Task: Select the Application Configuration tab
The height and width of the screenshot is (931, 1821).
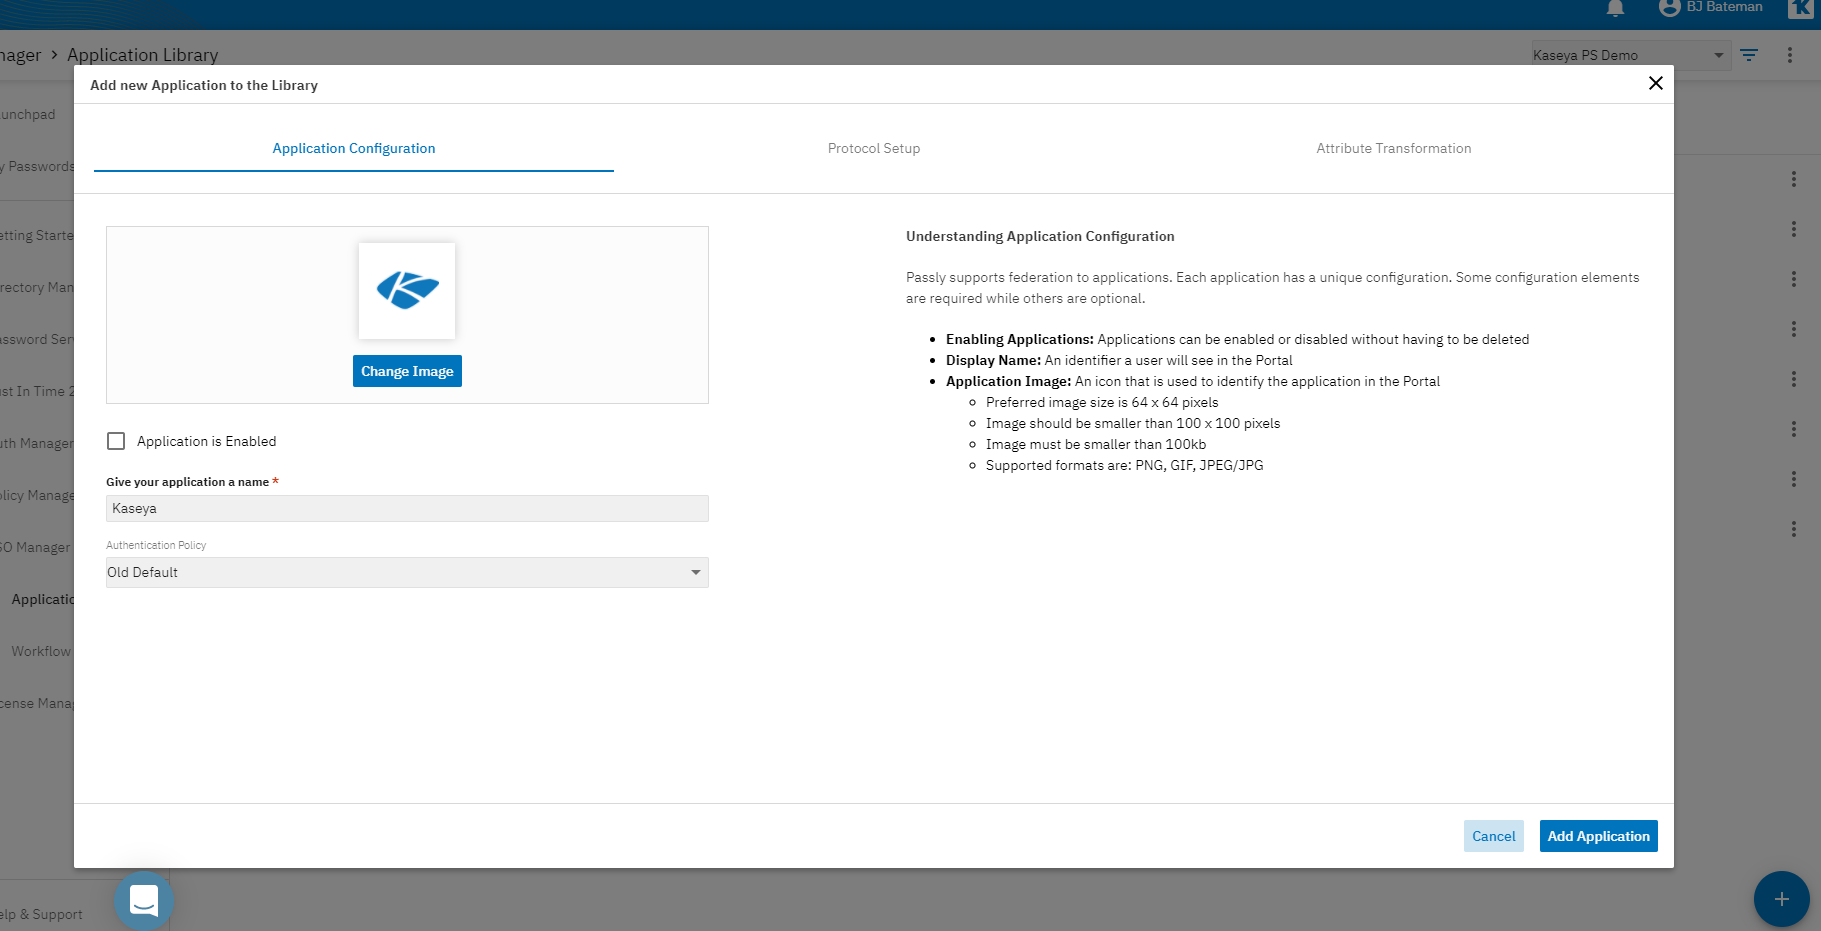Action: click(354, 148)
